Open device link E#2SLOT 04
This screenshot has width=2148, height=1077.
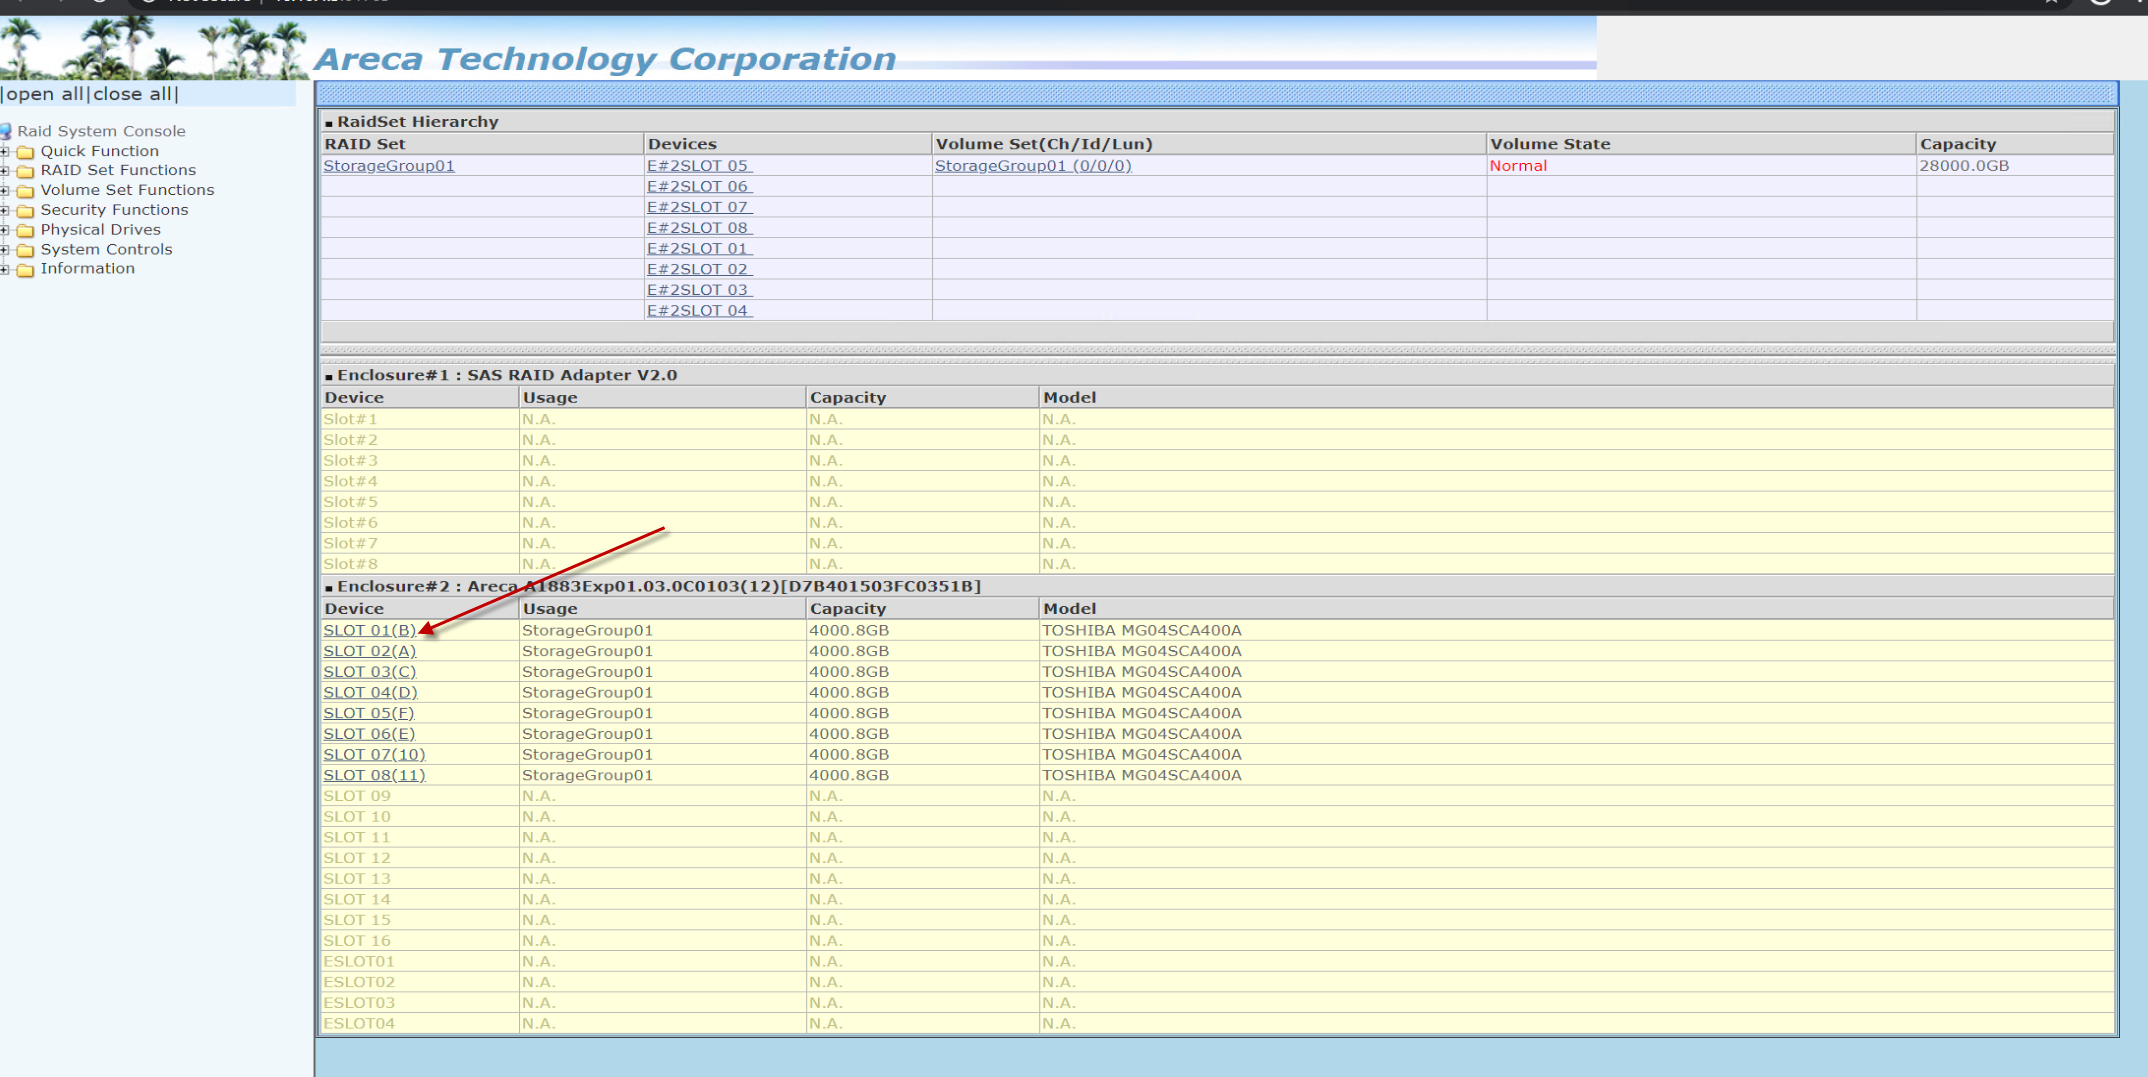tap(699, 311)
